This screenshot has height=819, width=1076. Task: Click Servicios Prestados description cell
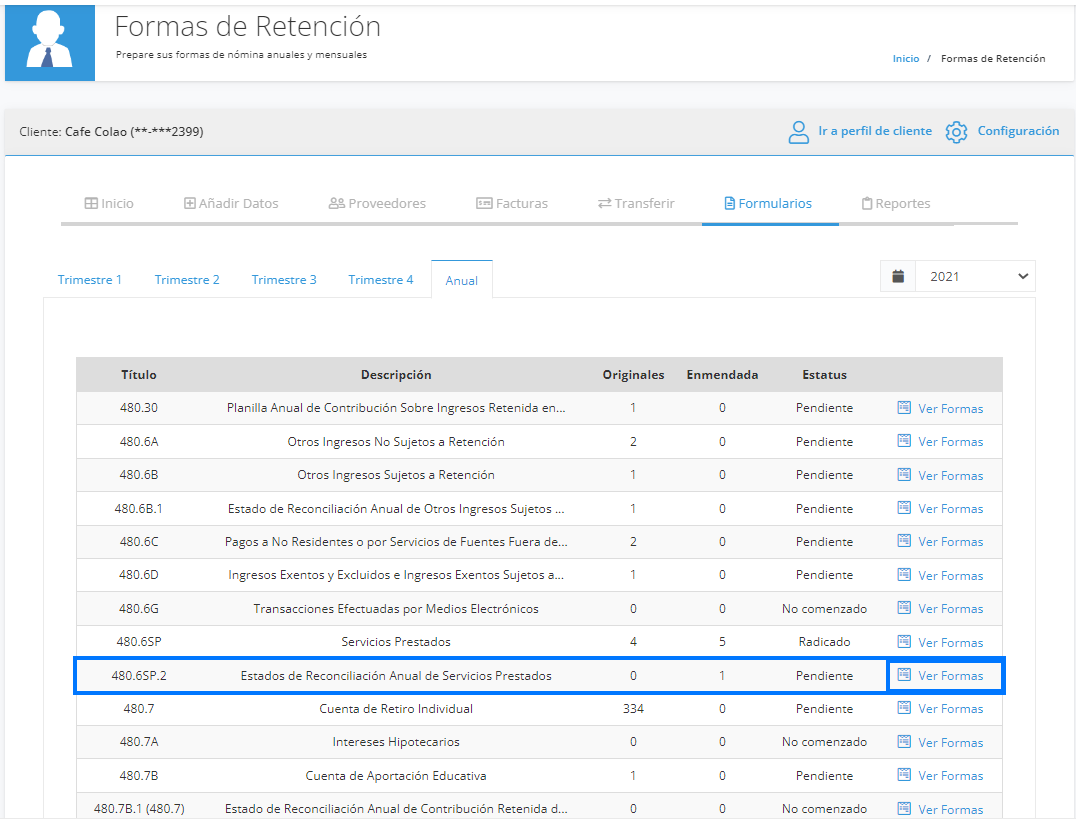[x=396, y=642]
